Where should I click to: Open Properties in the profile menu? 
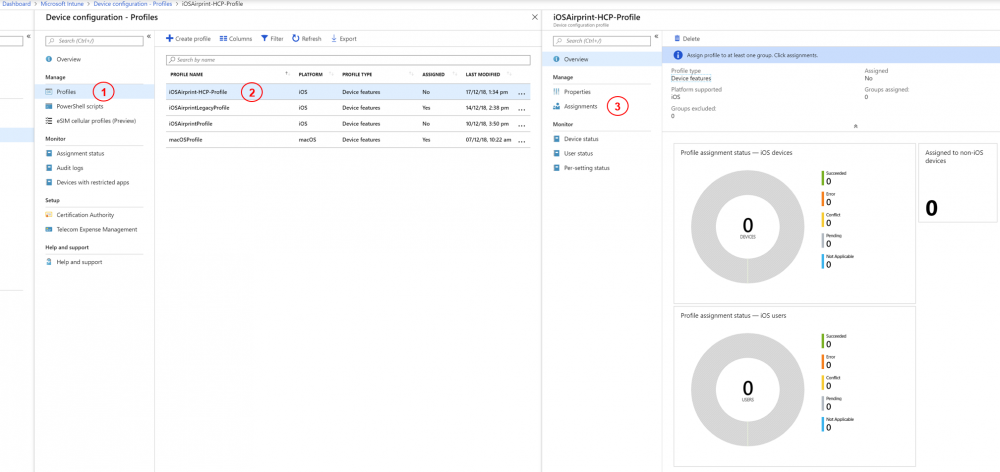tap(578, 91)
